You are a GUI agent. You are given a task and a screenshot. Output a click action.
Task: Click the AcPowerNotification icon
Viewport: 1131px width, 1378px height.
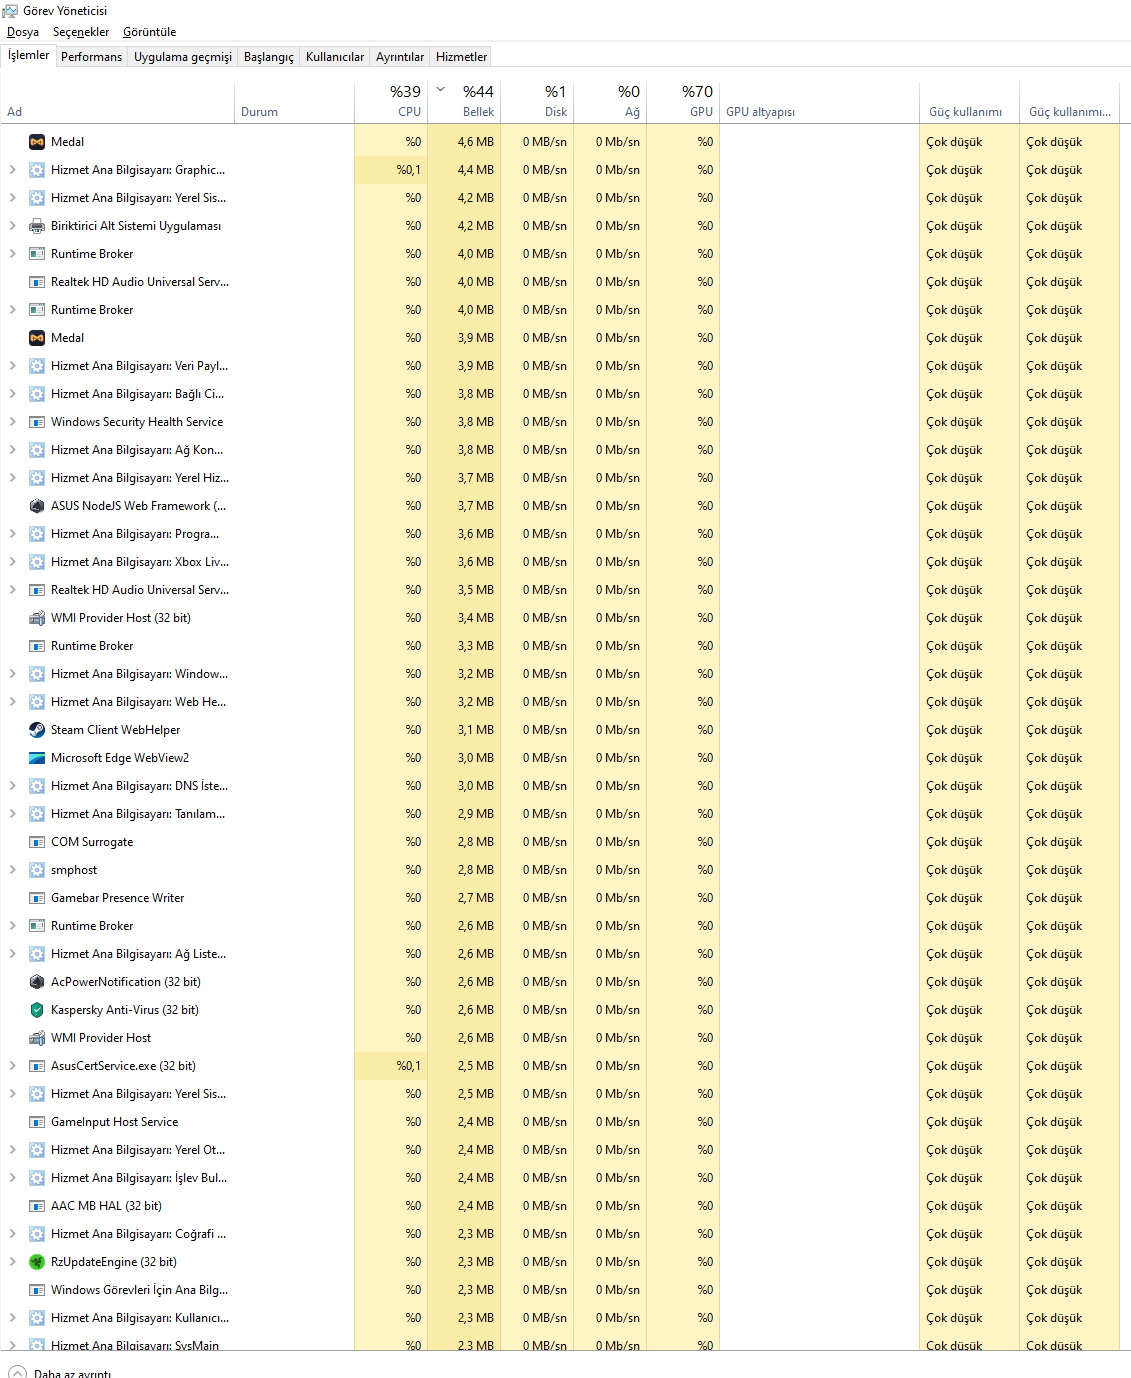pos(37,982)
